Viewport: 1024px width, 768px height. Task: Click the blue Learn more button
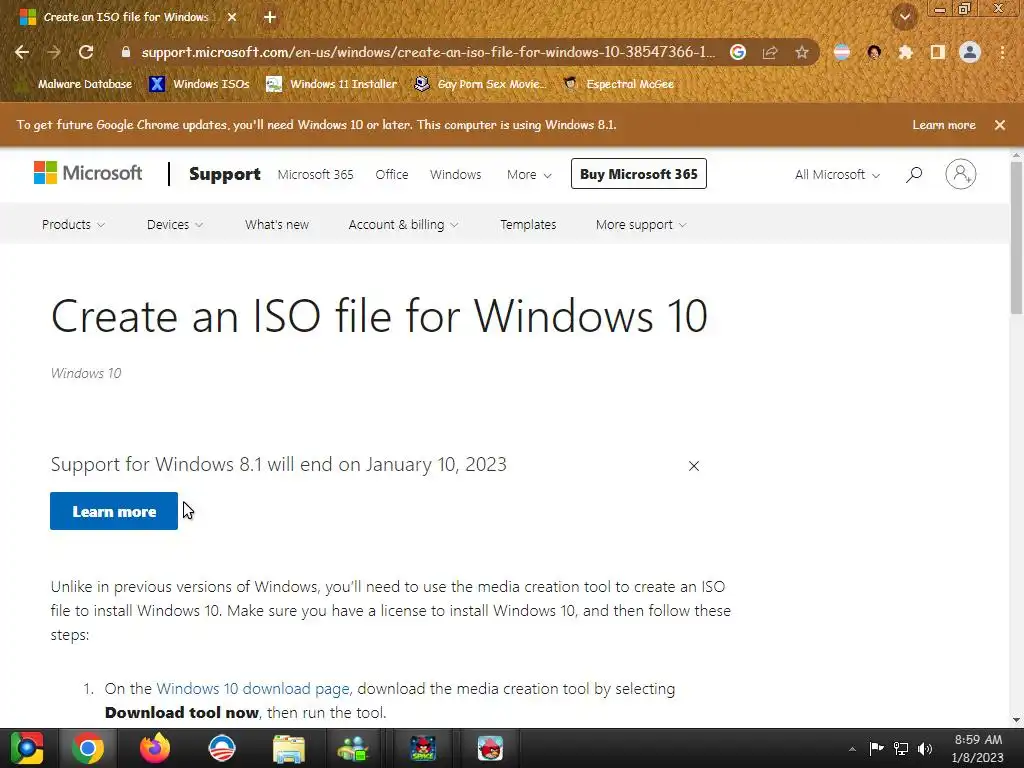(114, 511)
